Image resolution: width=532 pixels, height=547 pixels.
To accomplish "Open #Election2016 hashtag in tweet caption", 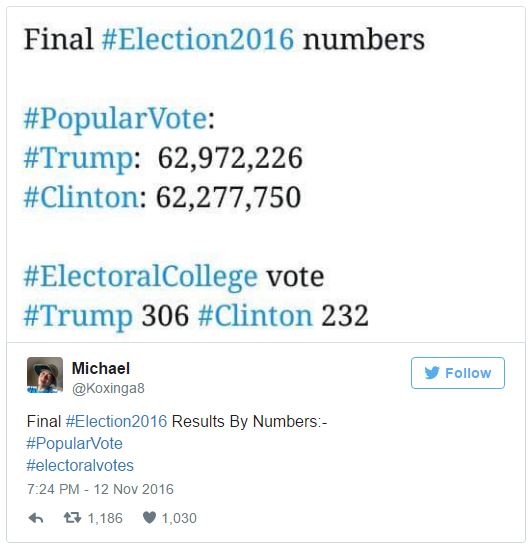I will point(117,421).
